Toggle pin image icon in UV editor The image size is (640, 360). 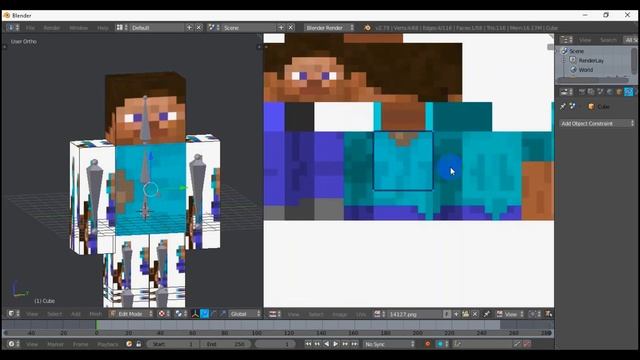click(487, 314)
